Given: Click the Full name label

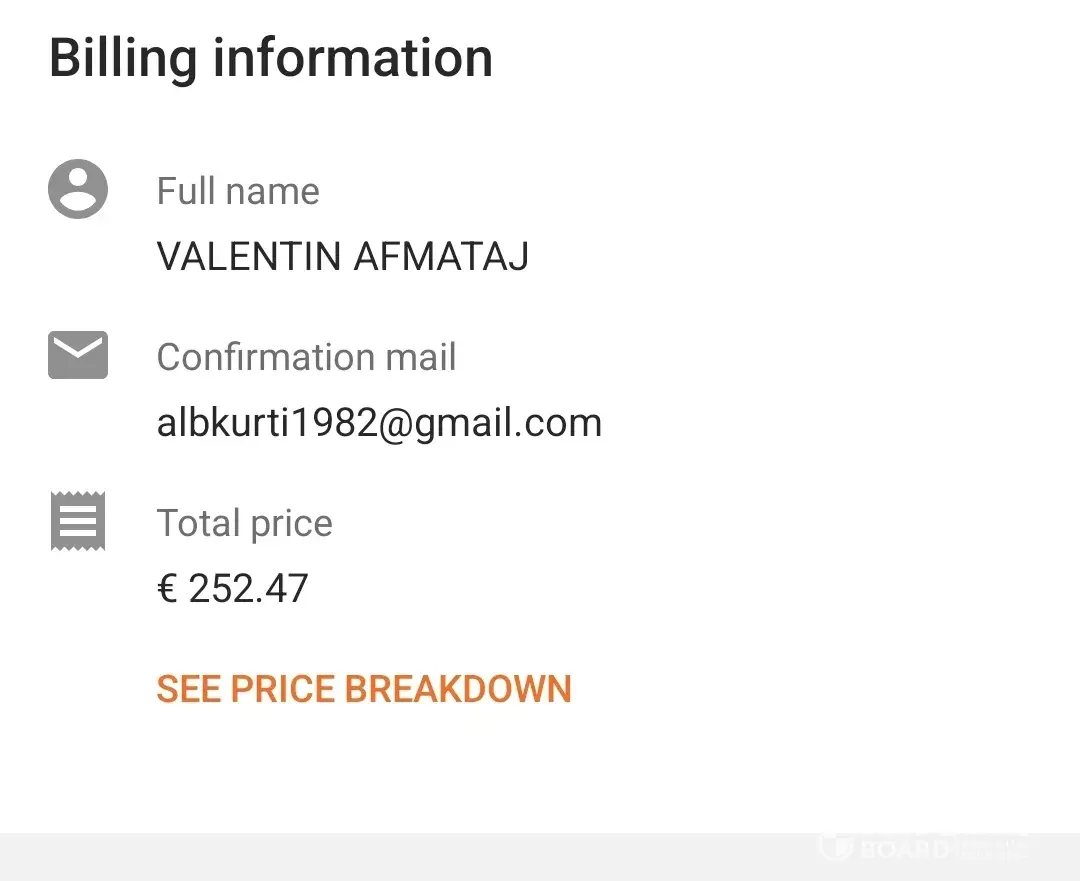Looking at the screenshot, I should 238,191.
